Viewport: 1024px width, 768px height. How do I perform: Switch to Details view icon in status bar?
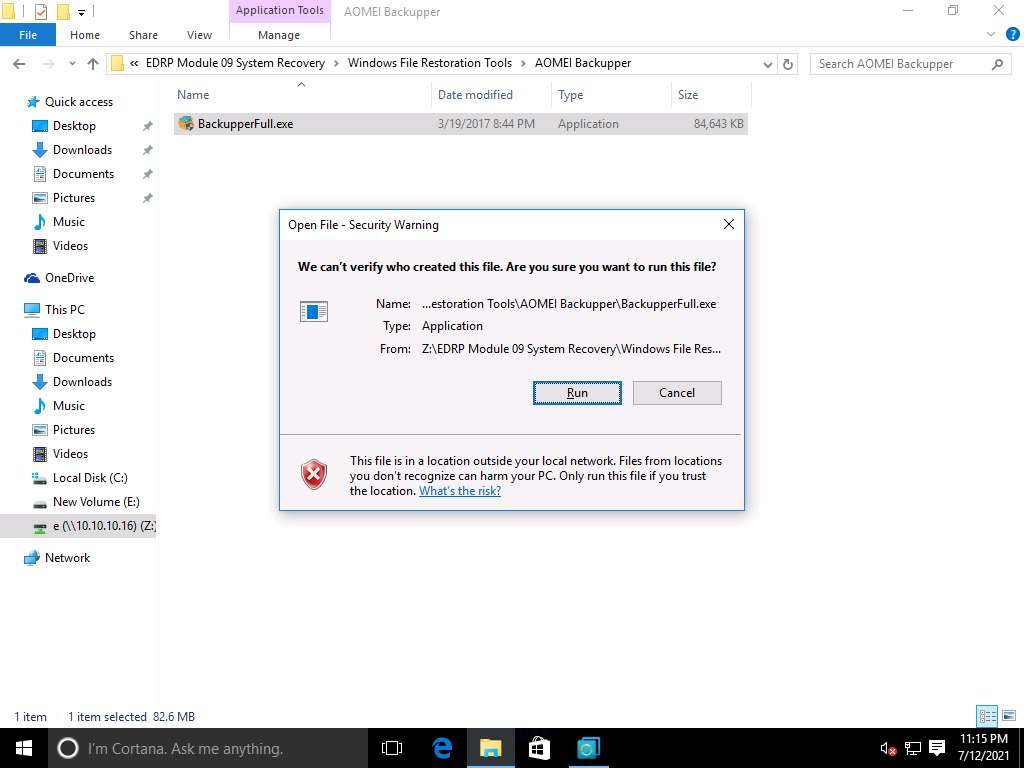pos(987,716)
